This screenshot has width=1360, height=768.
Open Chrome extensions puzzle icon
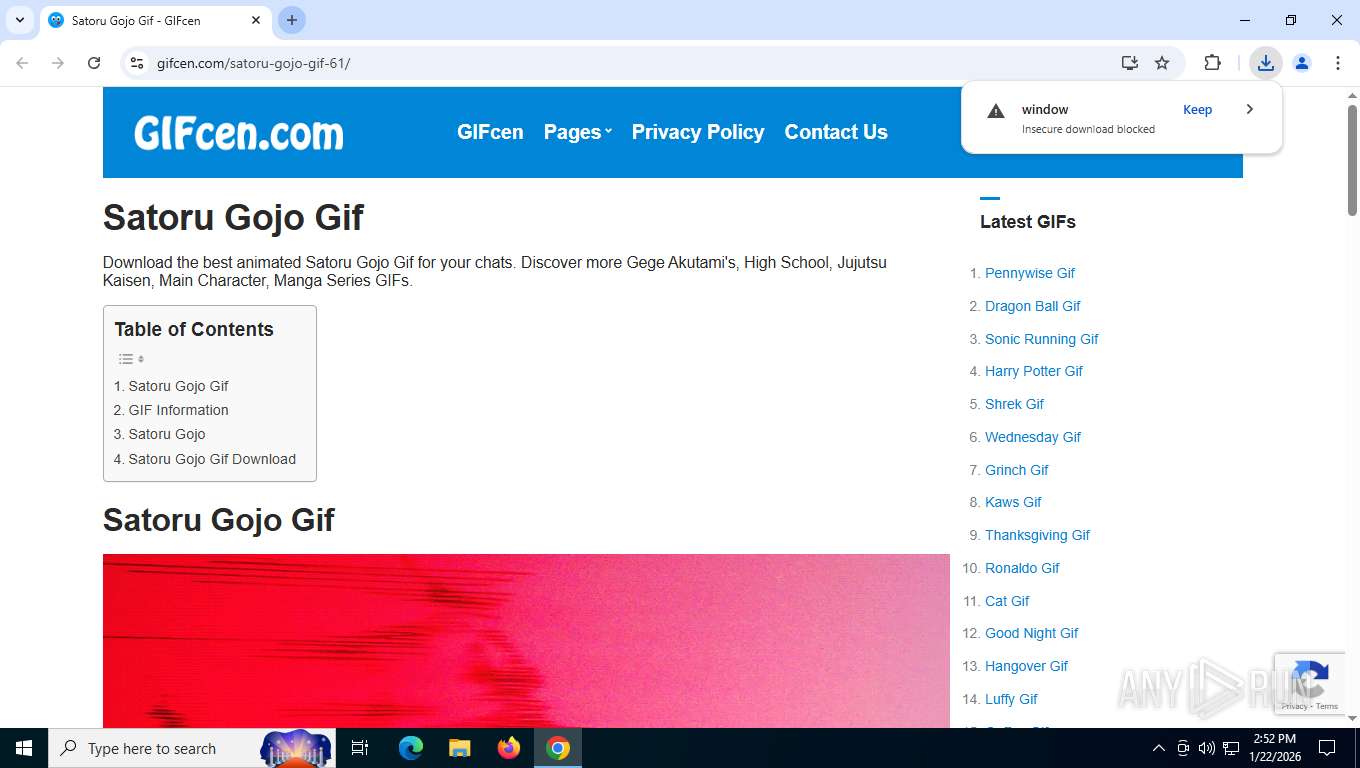click(x=1212, y=63)
